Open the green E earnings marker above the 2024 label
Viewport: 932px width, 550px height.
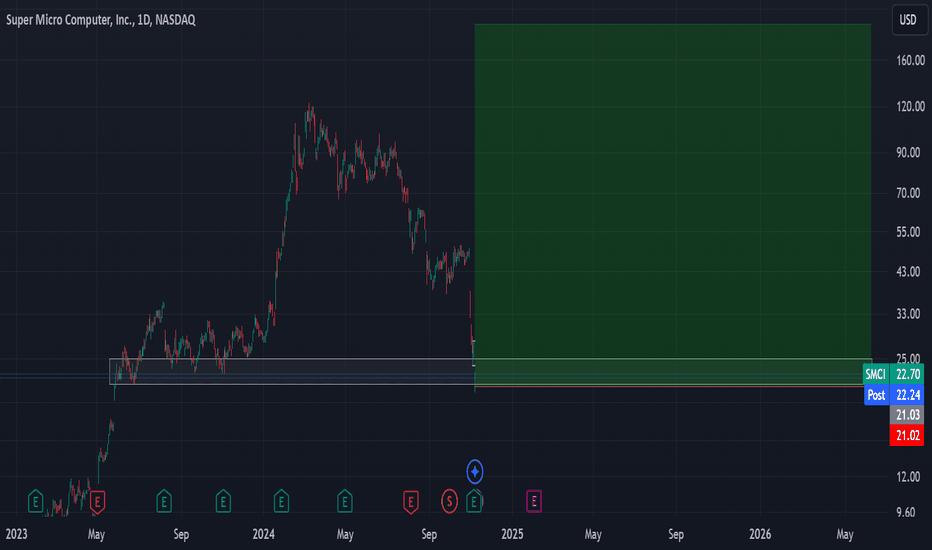(x=281, y=501)
